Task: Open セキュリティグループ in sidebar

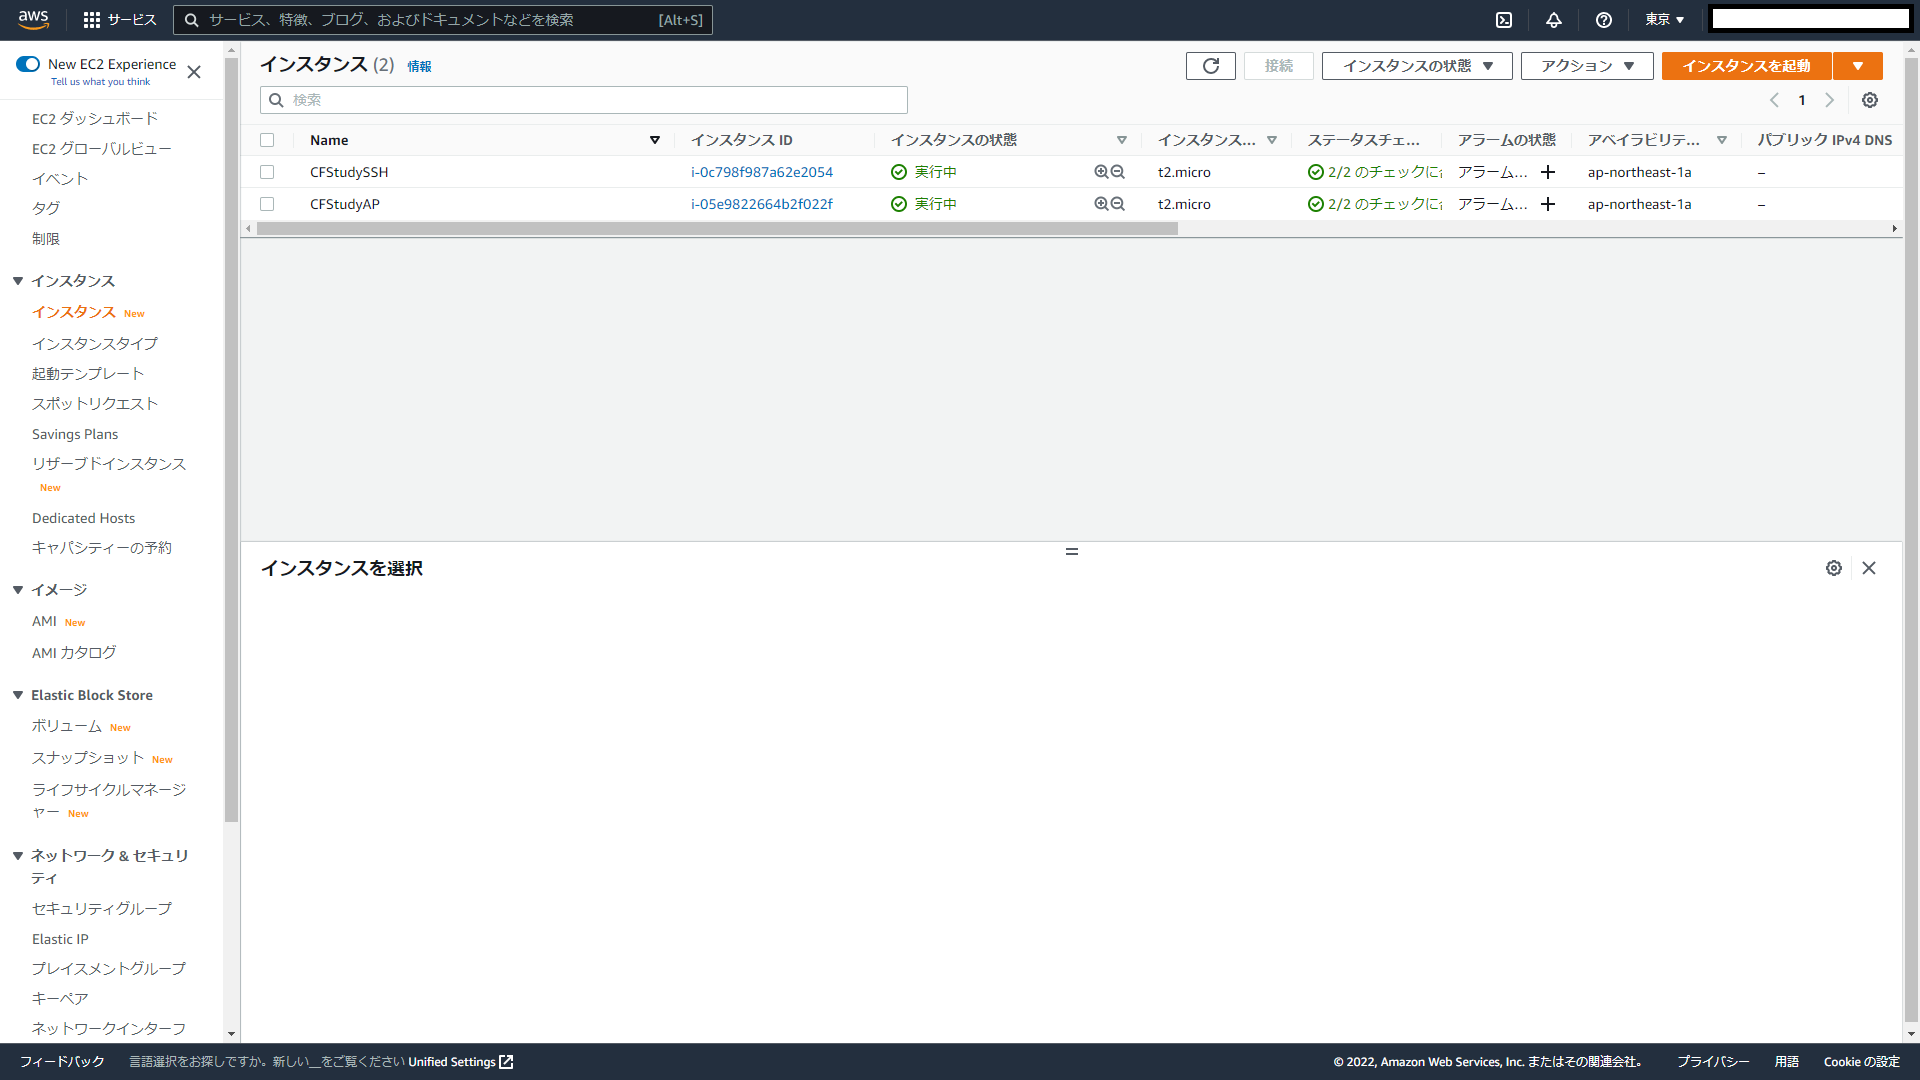Action: [102, 908]
